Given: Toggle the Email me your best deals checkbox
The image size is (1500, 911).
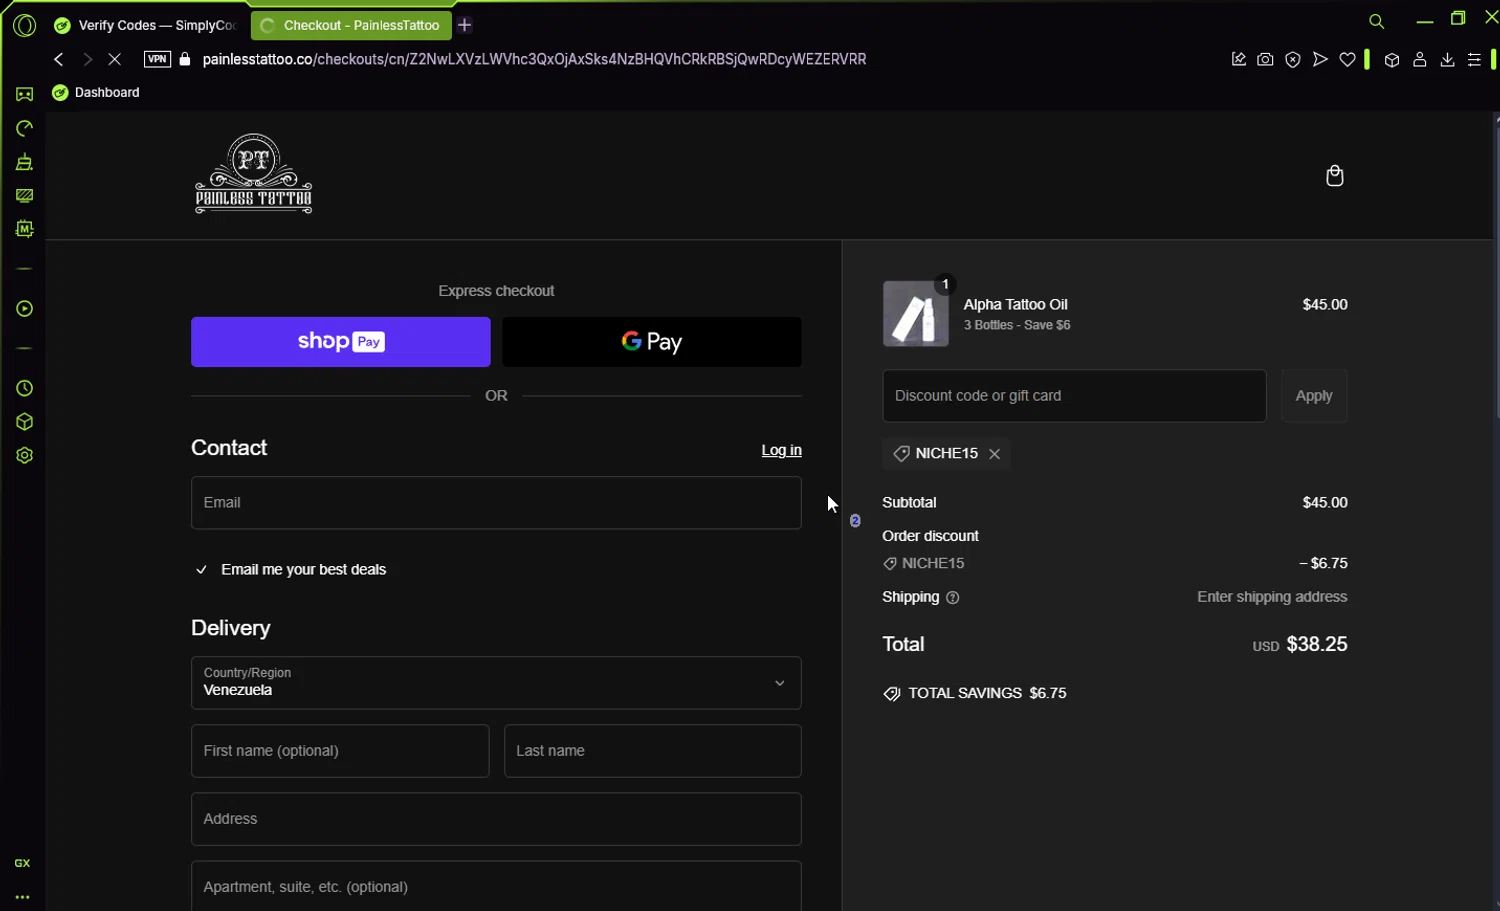Looking at the screenshot, I should coord(201,569).
